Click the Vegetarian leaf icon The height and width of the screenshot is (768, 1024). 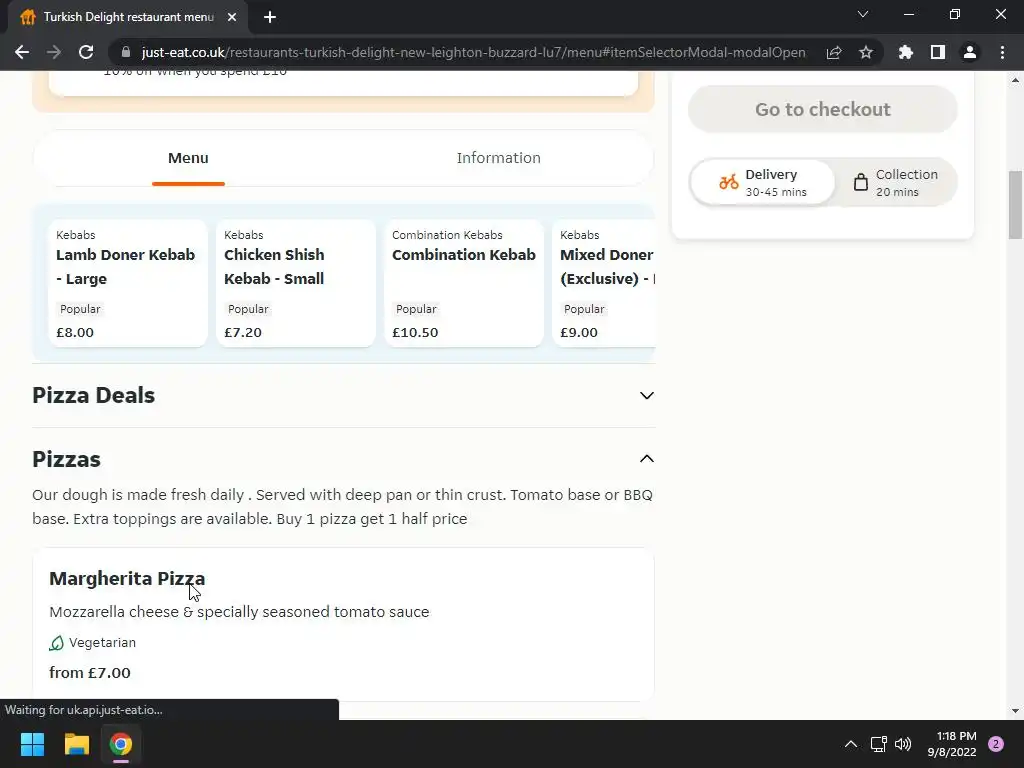tap(57, 643)
